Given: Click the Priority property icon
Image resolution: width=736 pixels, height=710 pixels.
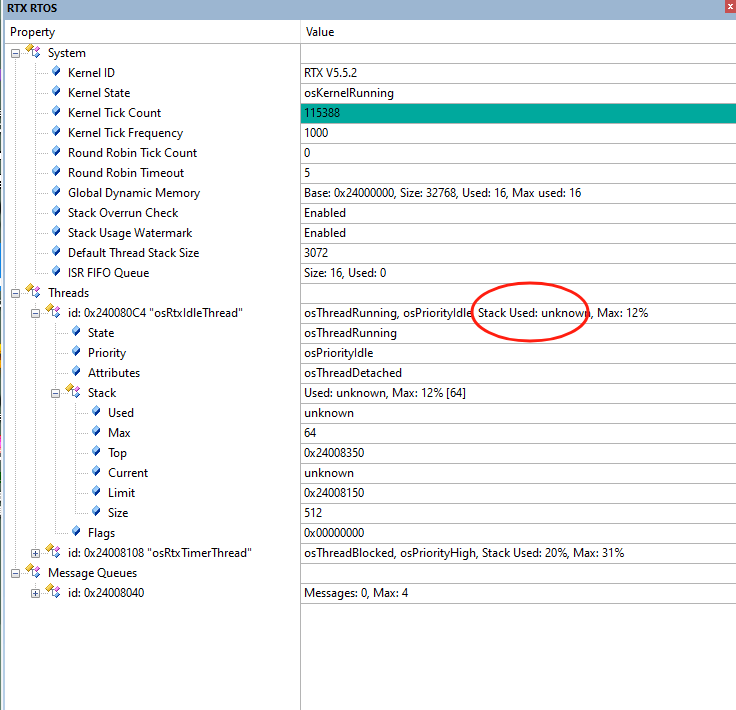Looking at the screenshot, I should (x=76, y=351).
